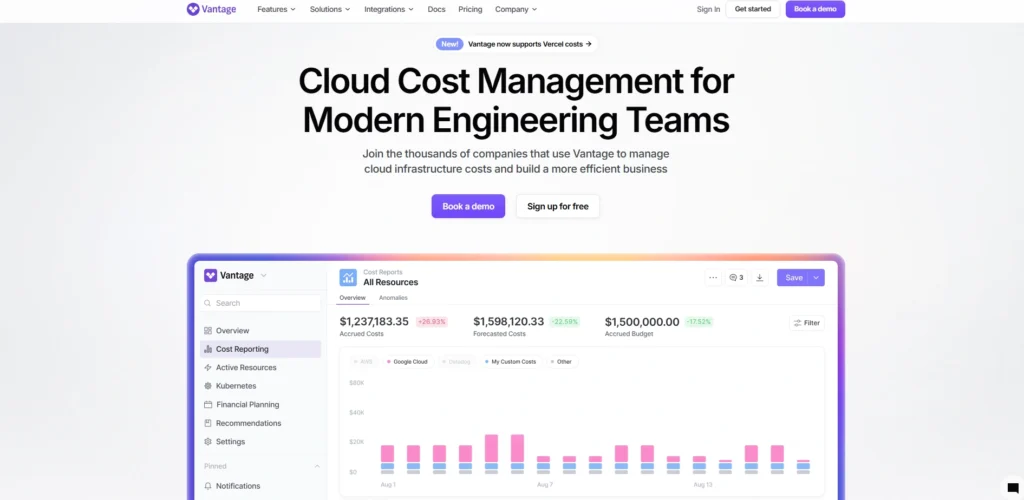Image resolution: width=1024 pixels, height=500 pixels.
Task: Expand the Vantage workspace chevron in sidebar
Action: point(264,275)
